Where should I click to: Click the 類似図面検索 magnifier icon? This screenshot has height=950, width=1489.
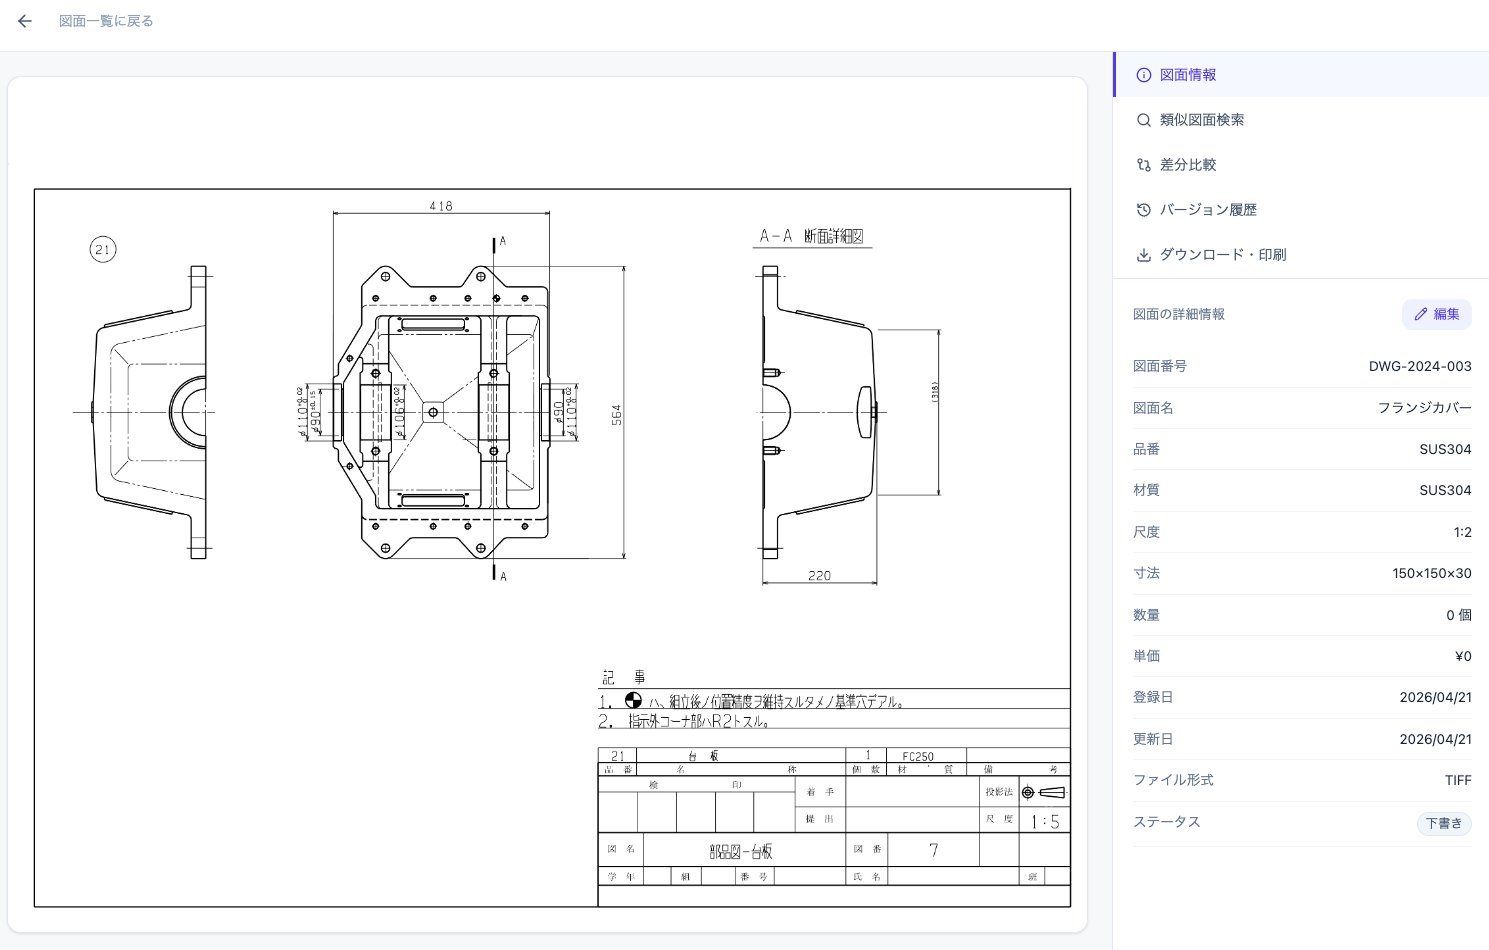point(1144,120)
